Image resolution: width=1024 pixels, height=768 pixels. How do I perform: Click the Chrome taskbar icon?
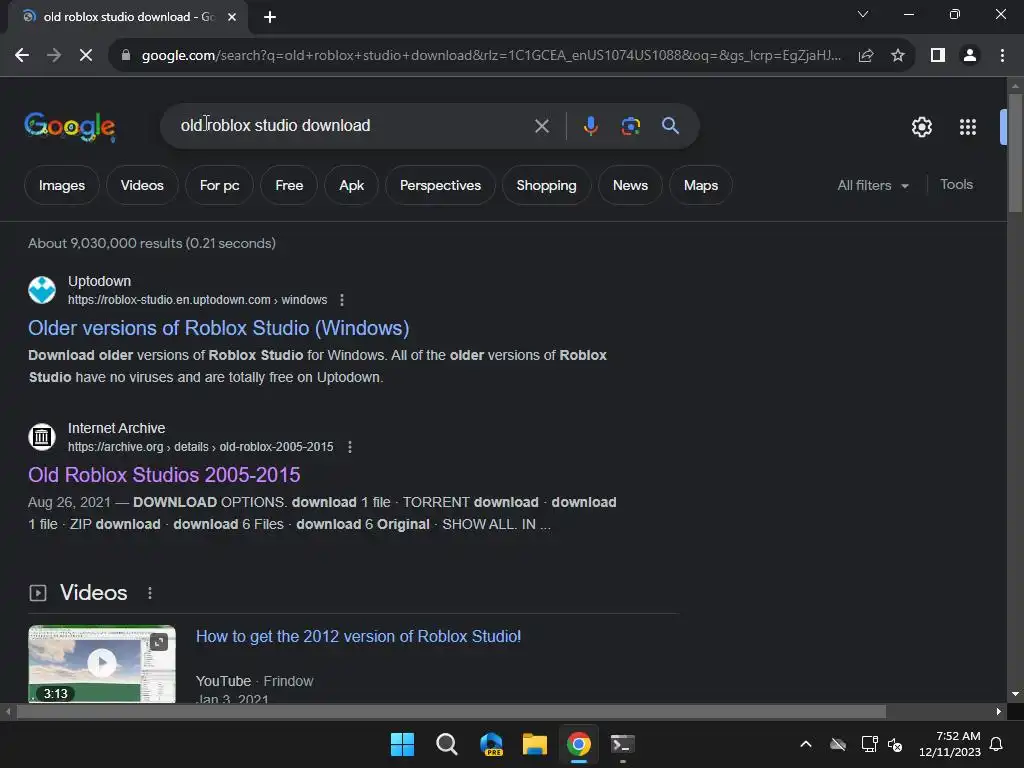579,744
